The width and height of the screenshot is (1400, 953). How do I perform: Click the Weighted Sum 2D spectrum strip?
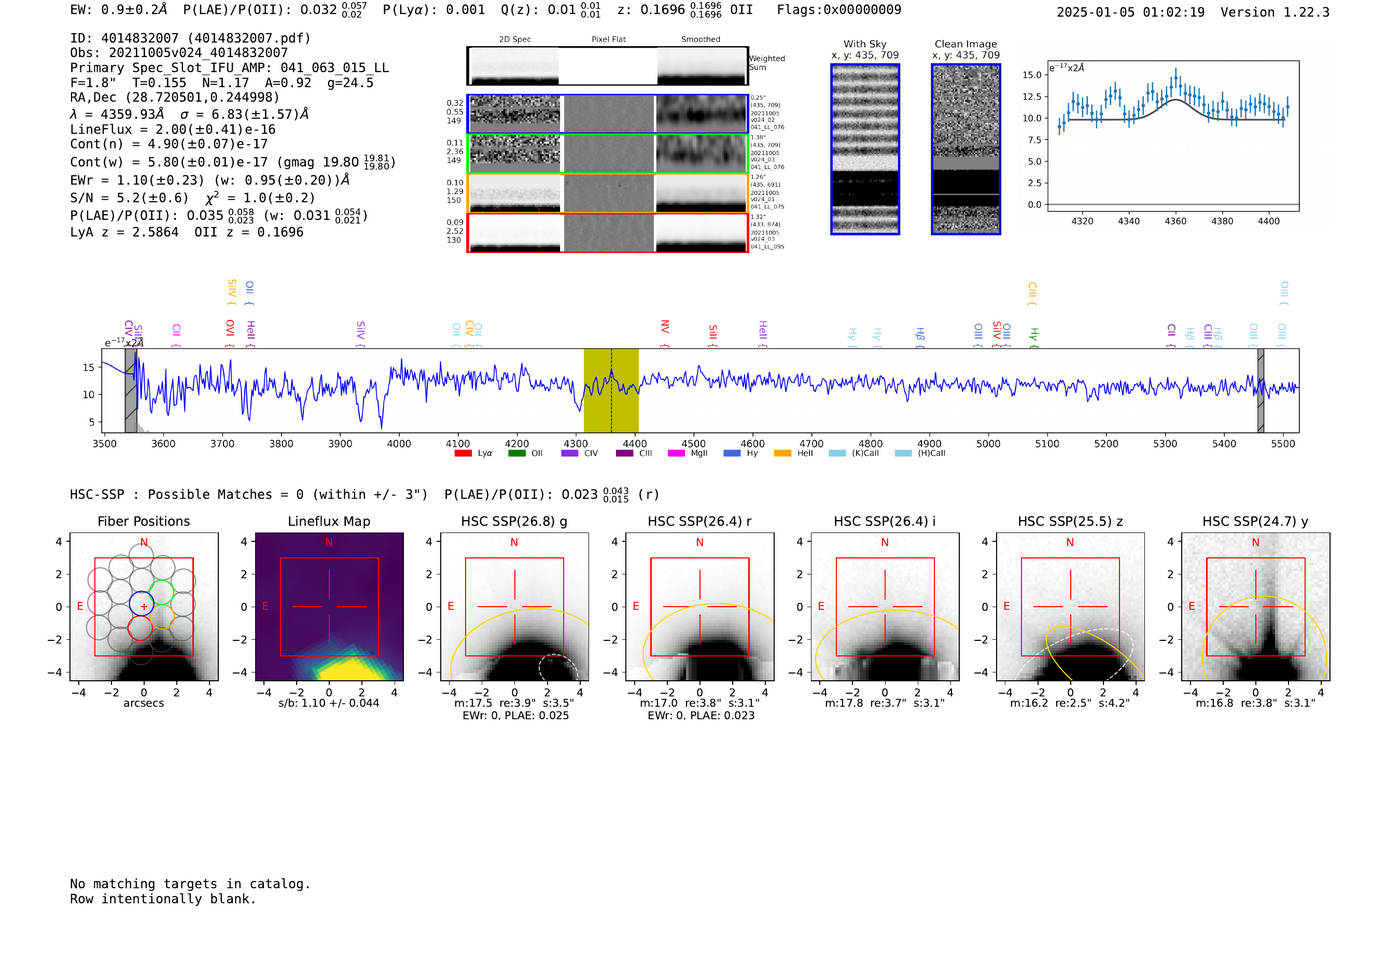pyautogui.click(x=607, y=66)
